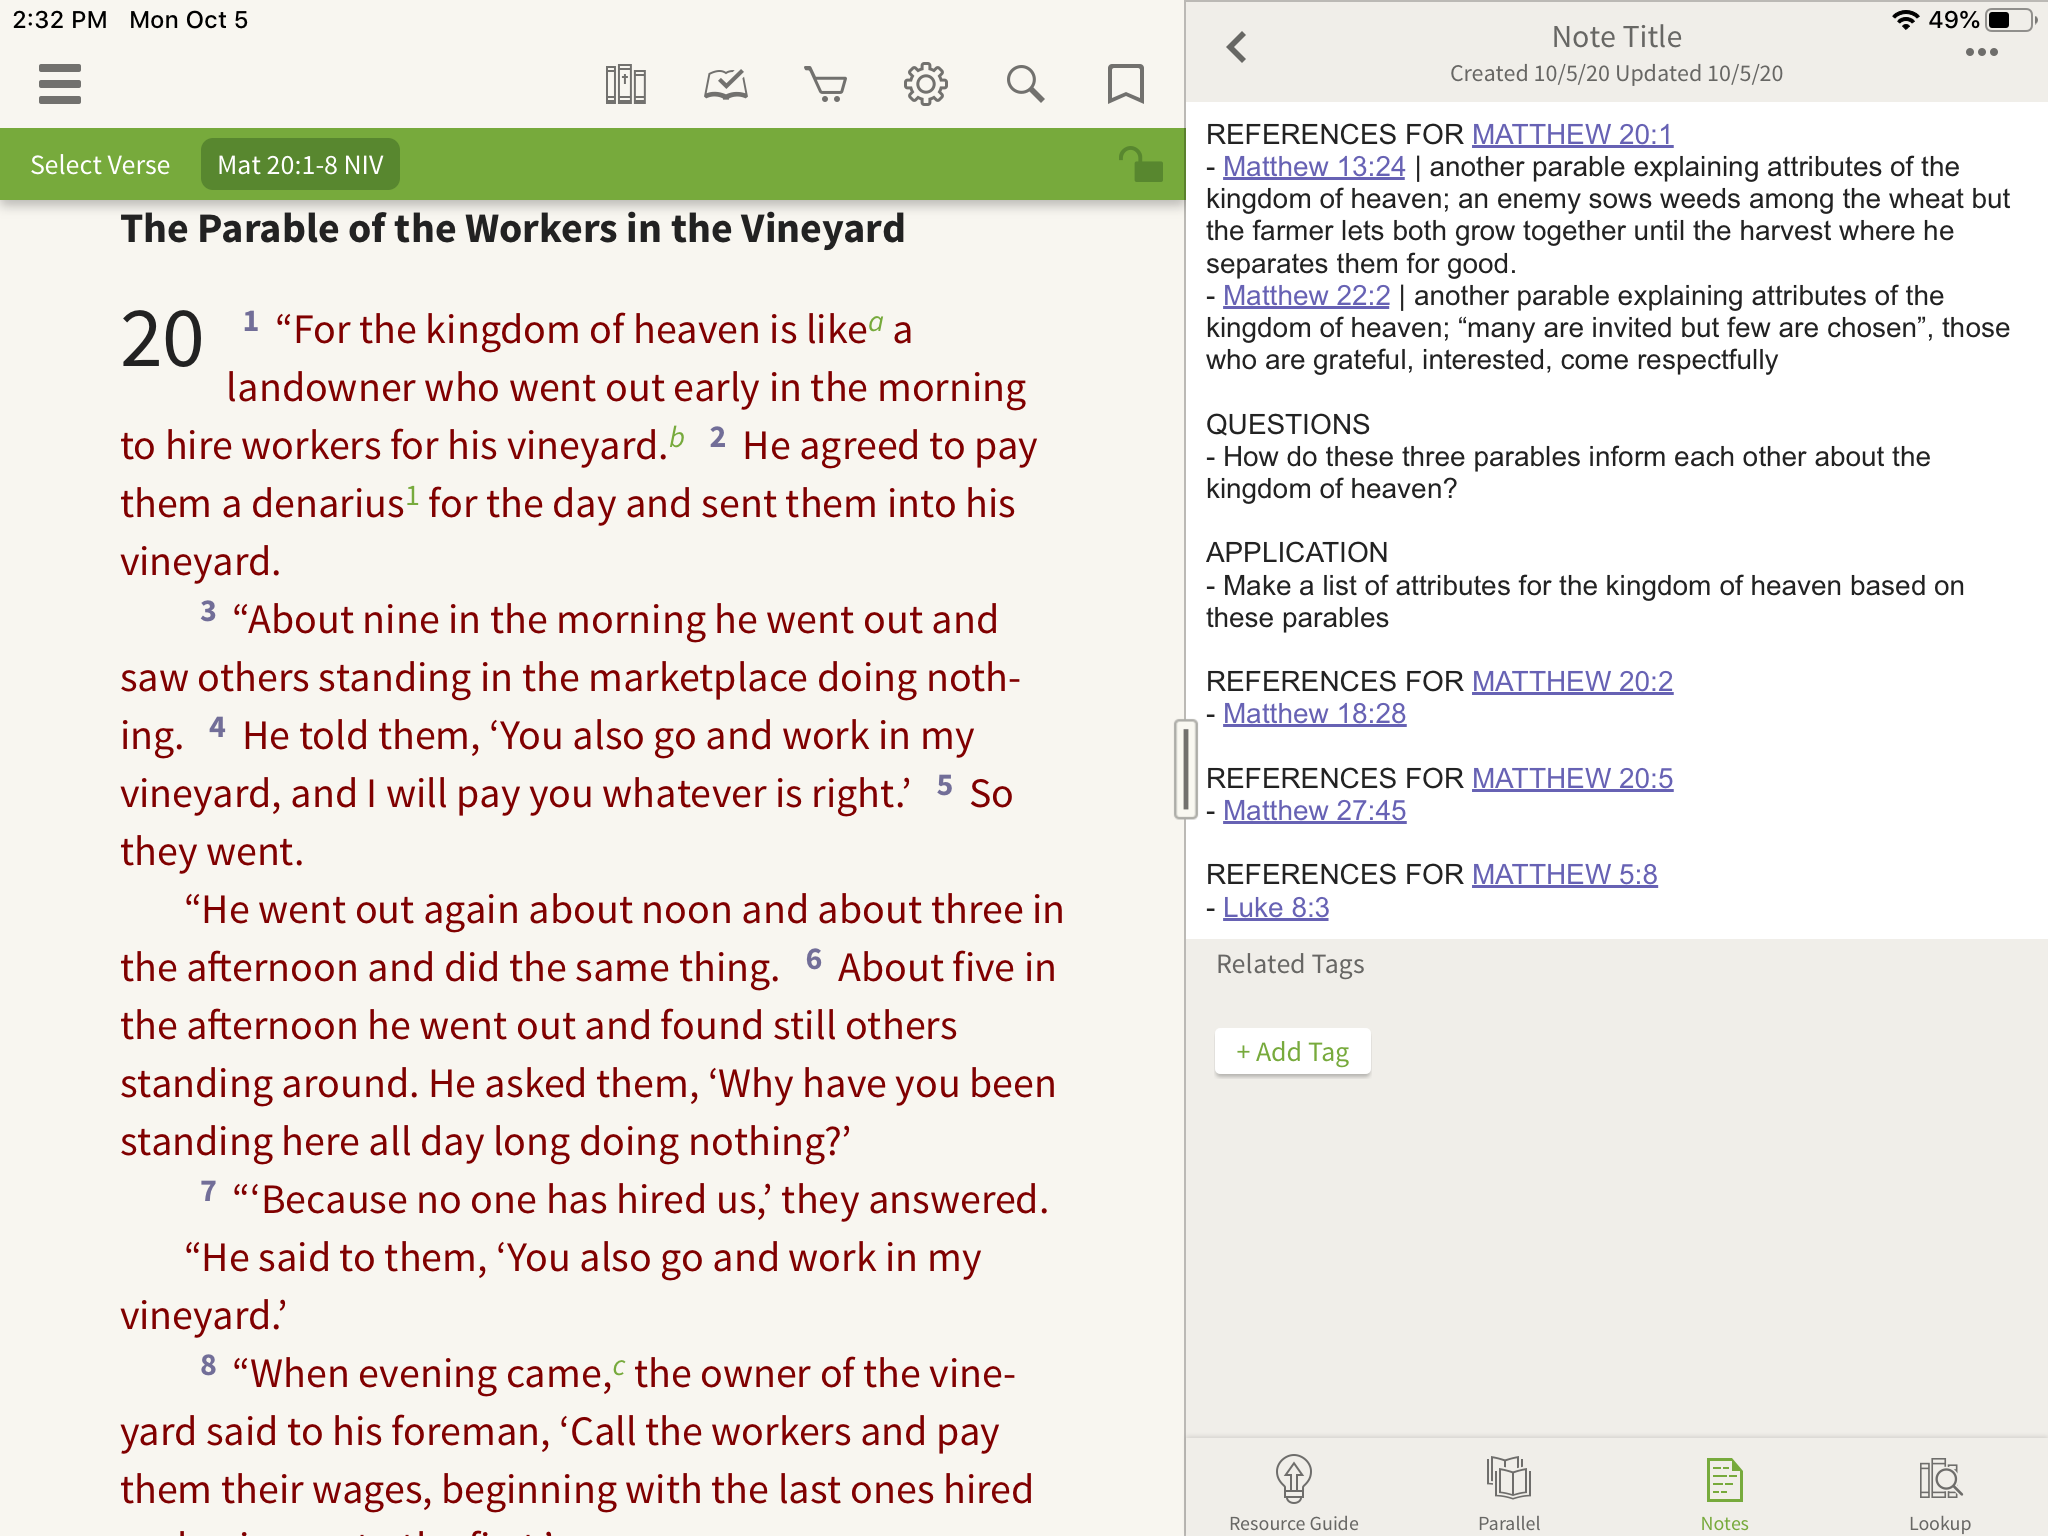The width and height of the screenshot is (2048, 1536).
Task: Open the Lookup tab
Action: pyautogui.click(x=1940, y=1492)
